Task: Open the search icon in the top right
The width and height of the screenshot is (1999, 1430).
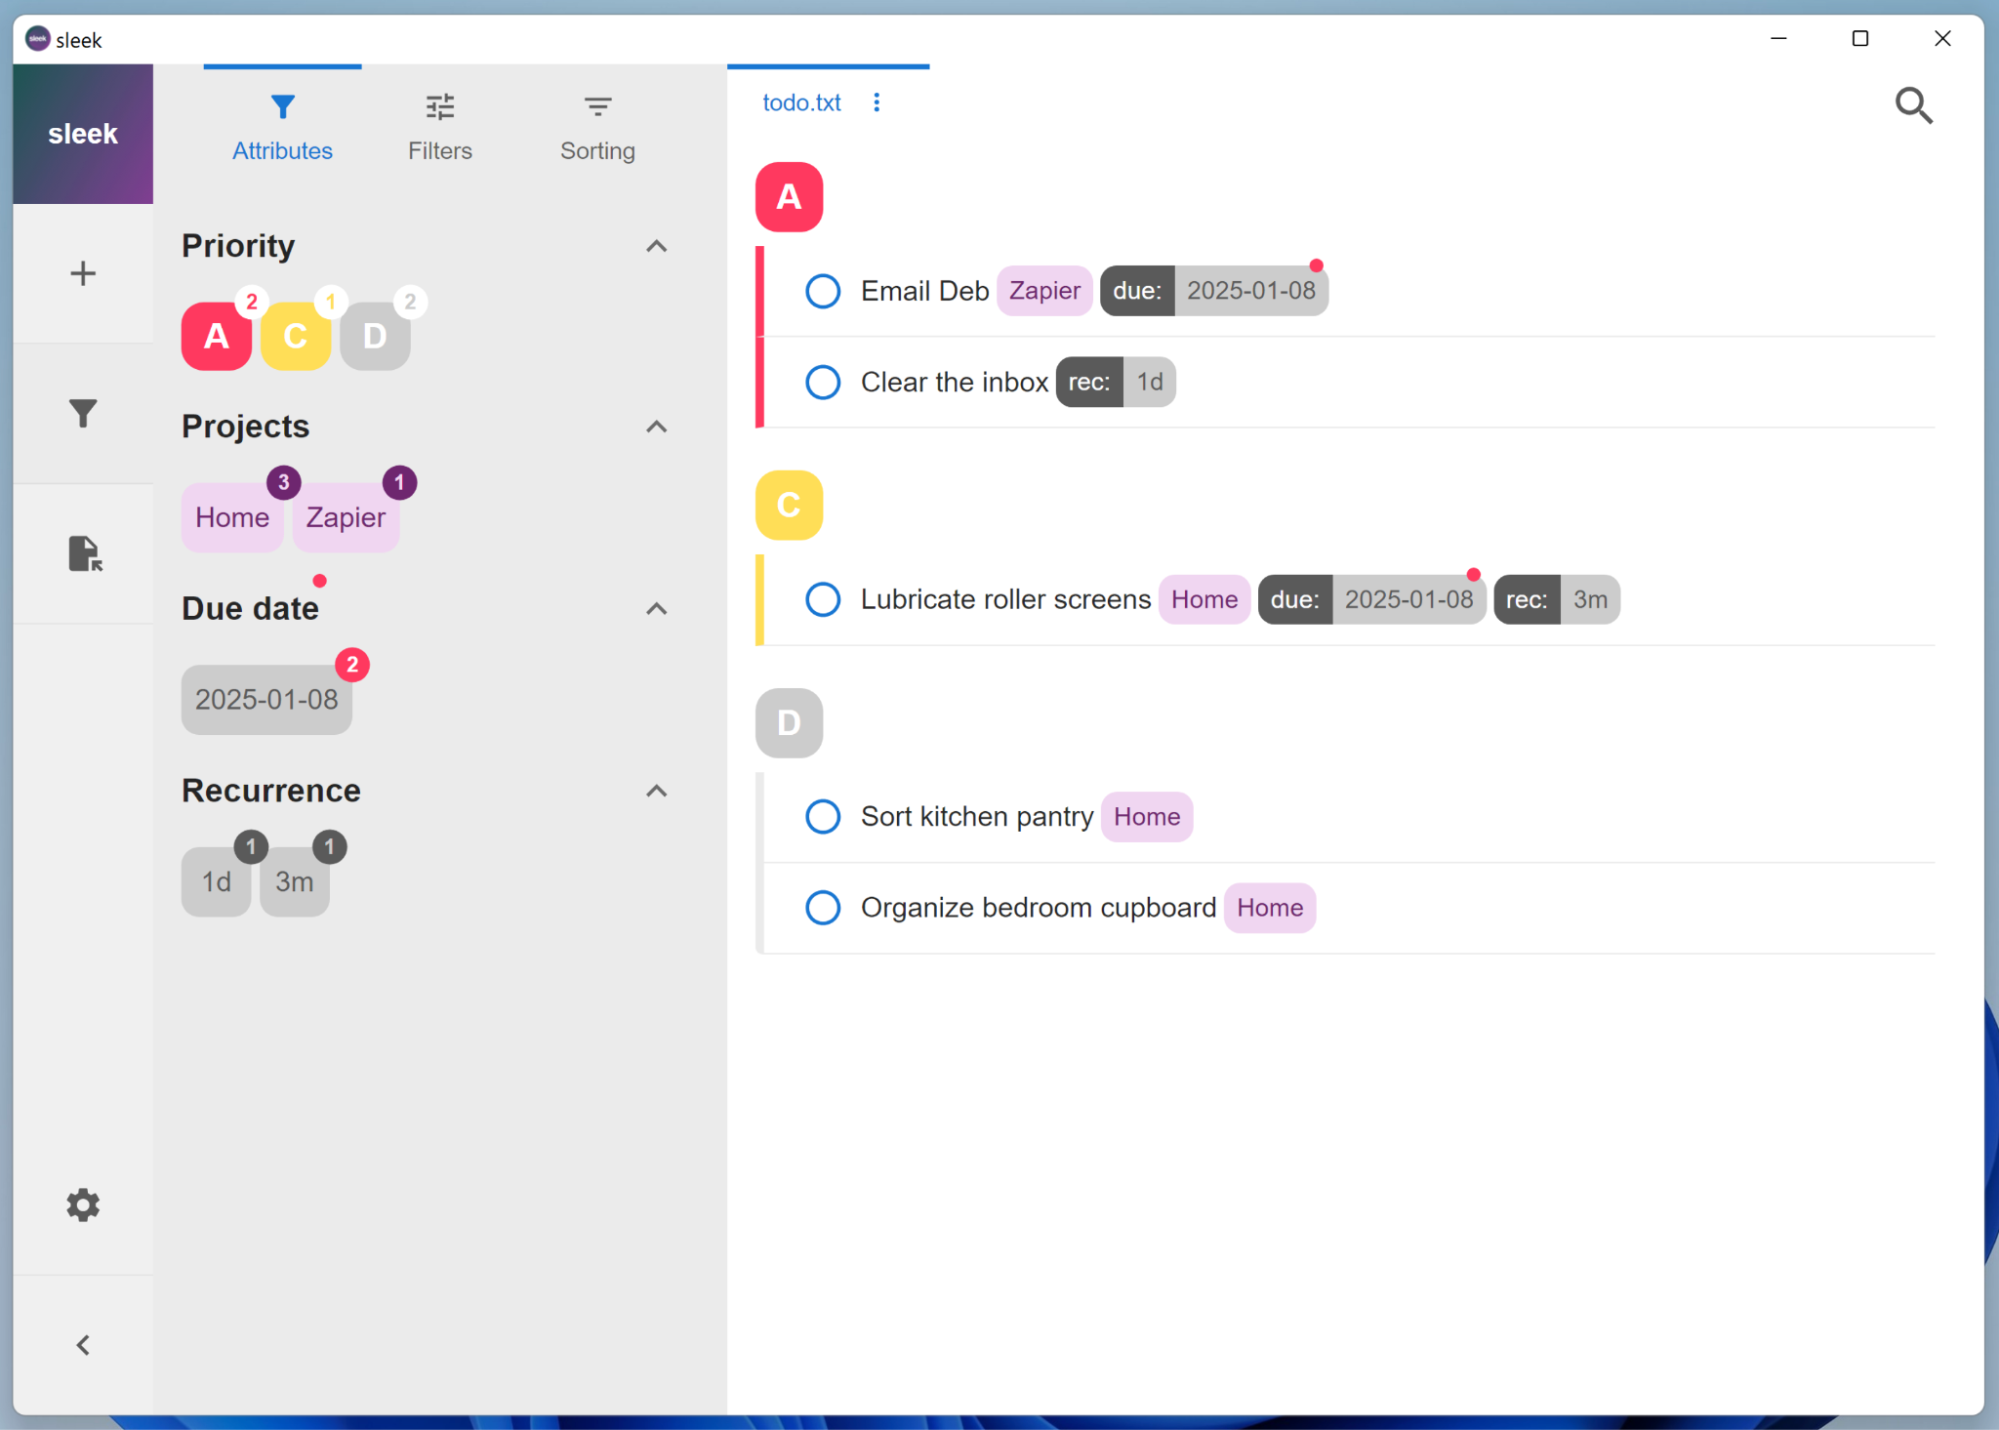Action: tap(1913, 105)
